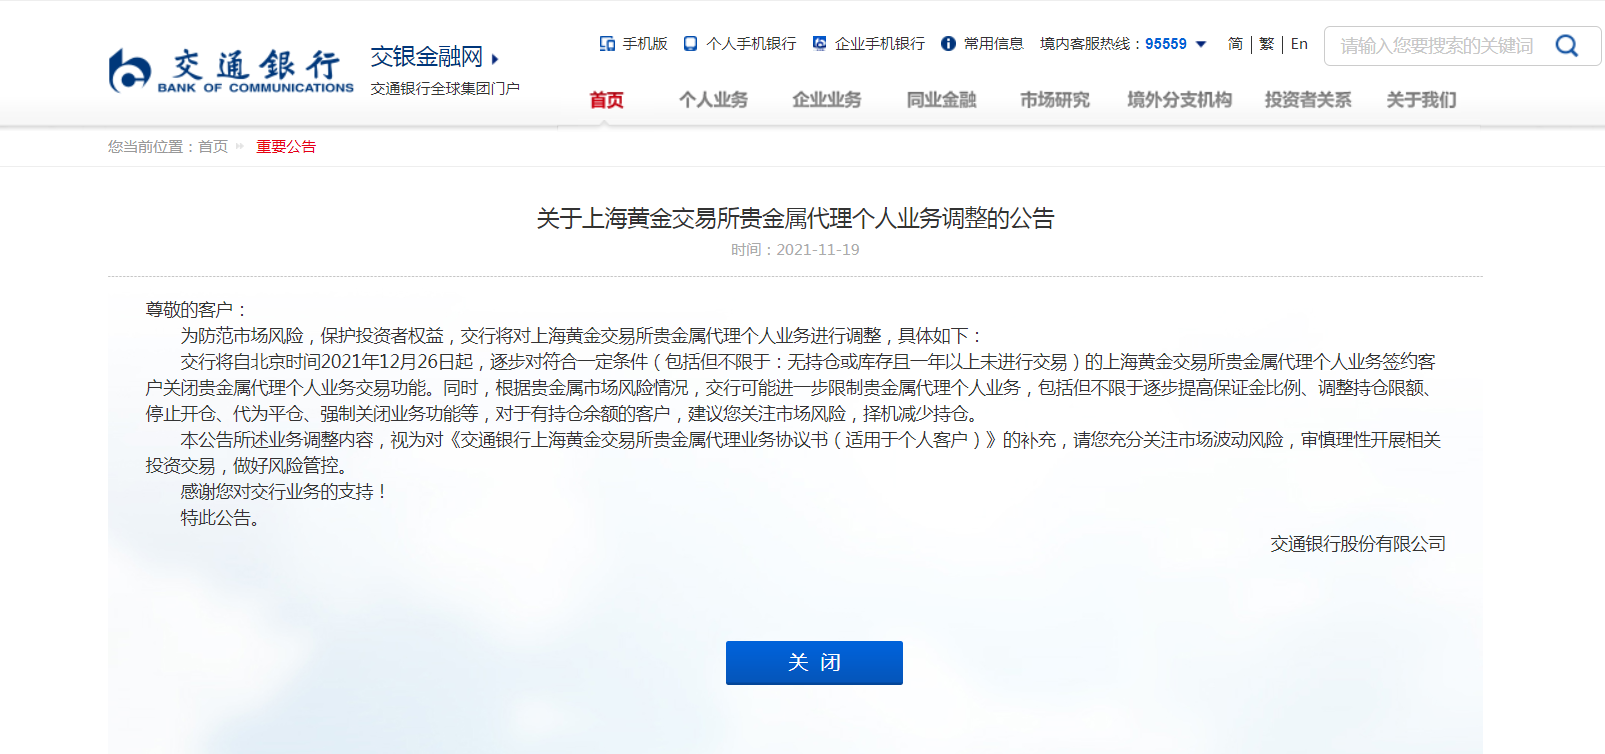Click the 常用信息 info icon

pyautogui.click(x=948, y=44)
